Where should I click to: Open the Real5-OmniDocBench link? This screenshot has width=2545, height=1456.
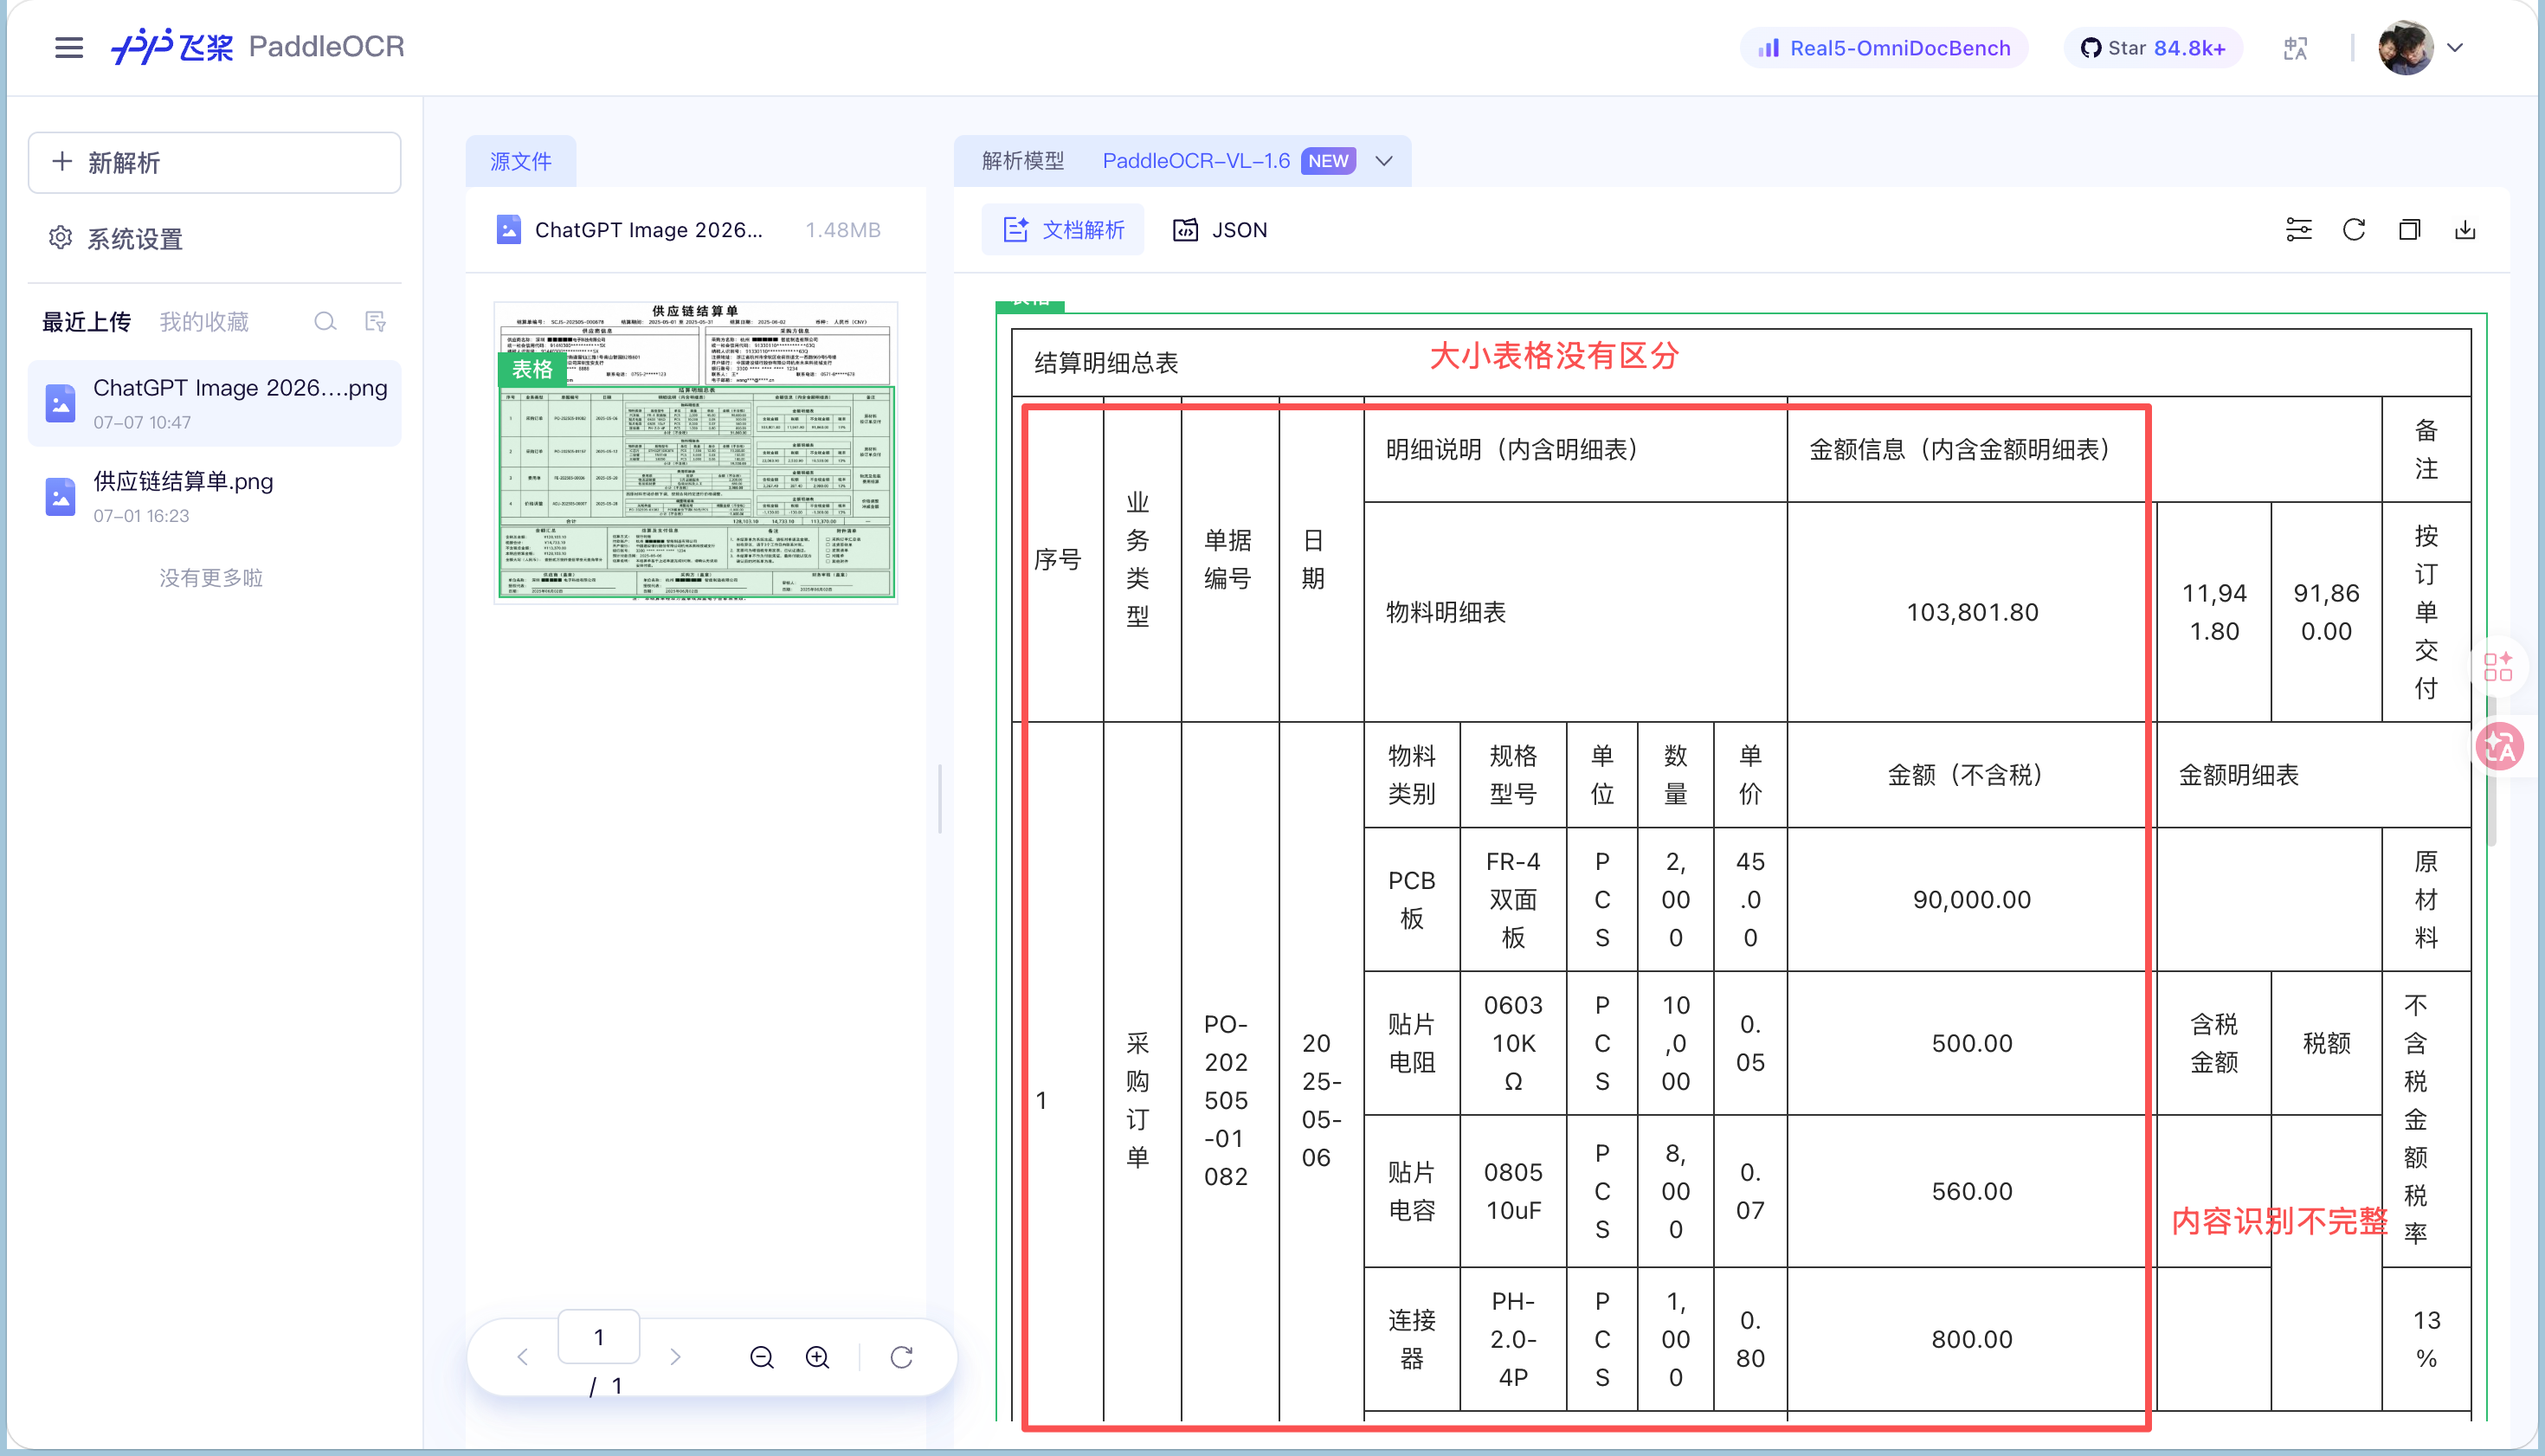pos(1884,48)
